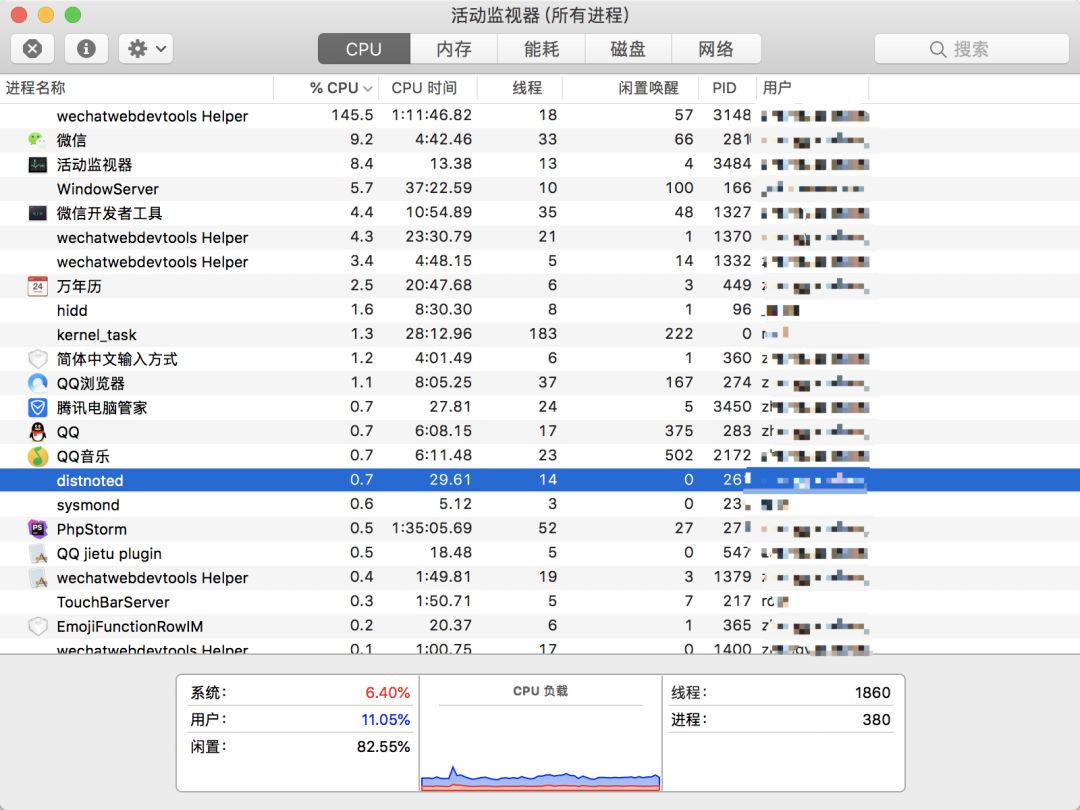This screenshot has height=810, width=1080.
Task: Sort by CPU 时间 column header
Action: click(428, 88)
